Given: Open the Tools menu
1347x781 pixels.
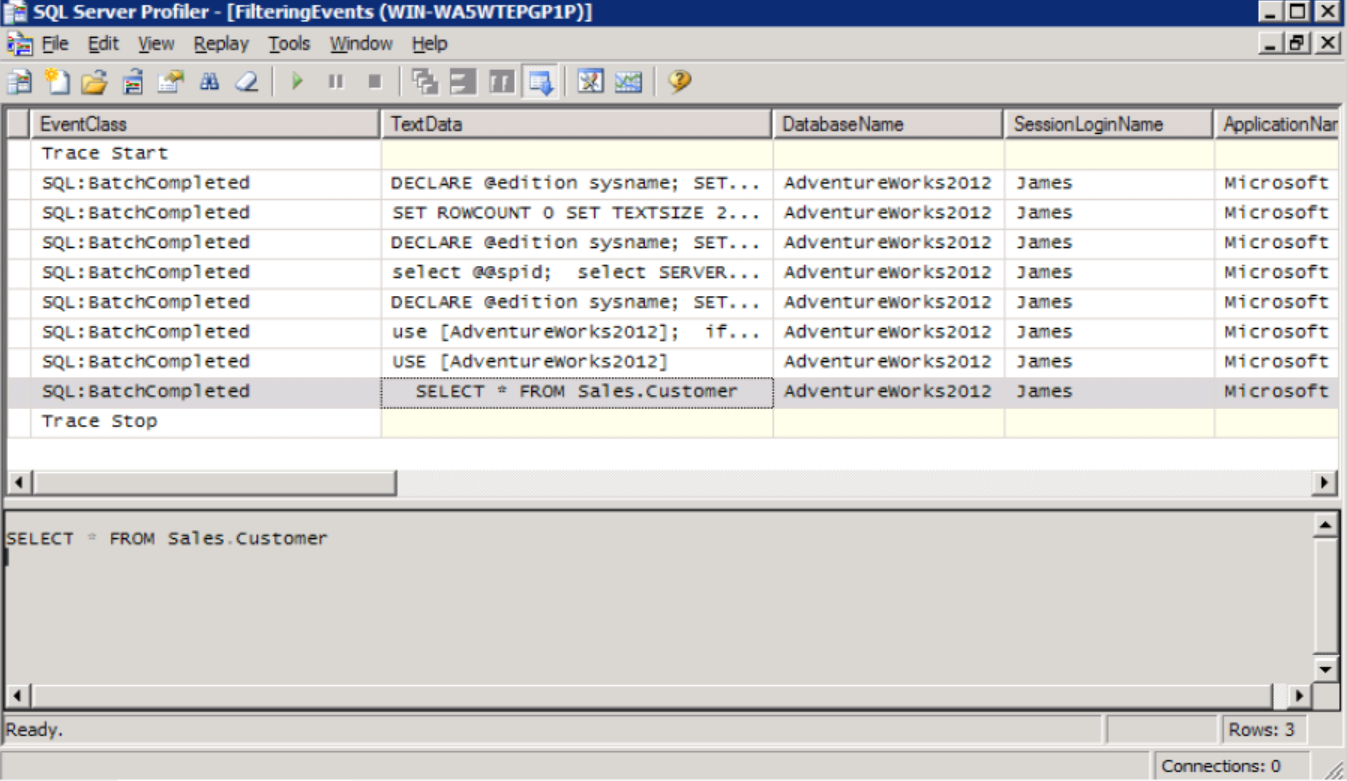Looking at the screenshot, I should point(289,44).
